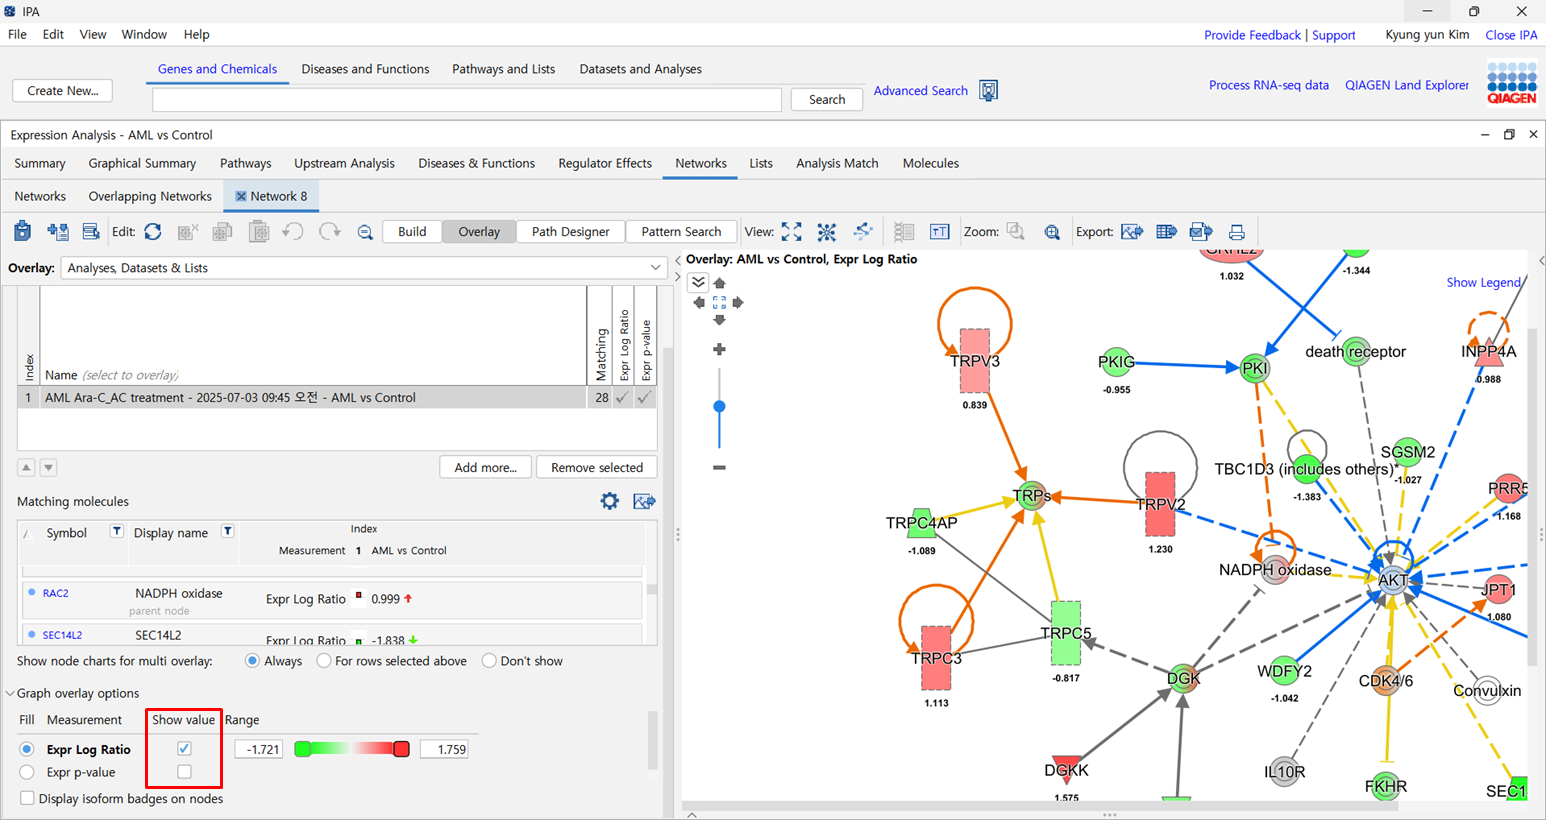Move overlay row up with arrow

(26, 467)
